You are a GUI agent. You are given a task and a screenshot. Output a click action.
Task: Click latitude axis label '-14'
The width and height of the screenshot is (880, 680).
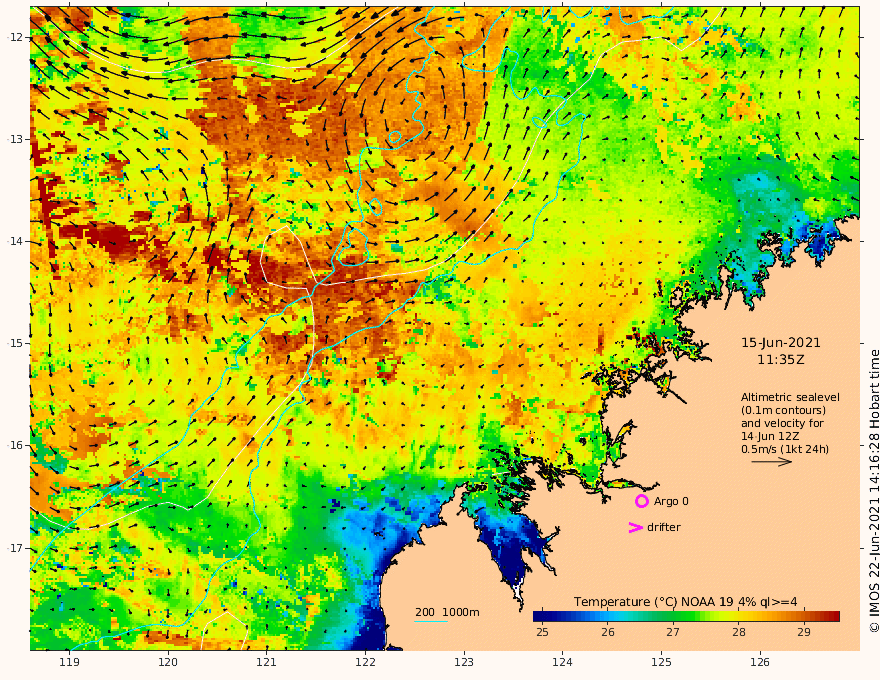click(x=15, y=241)
